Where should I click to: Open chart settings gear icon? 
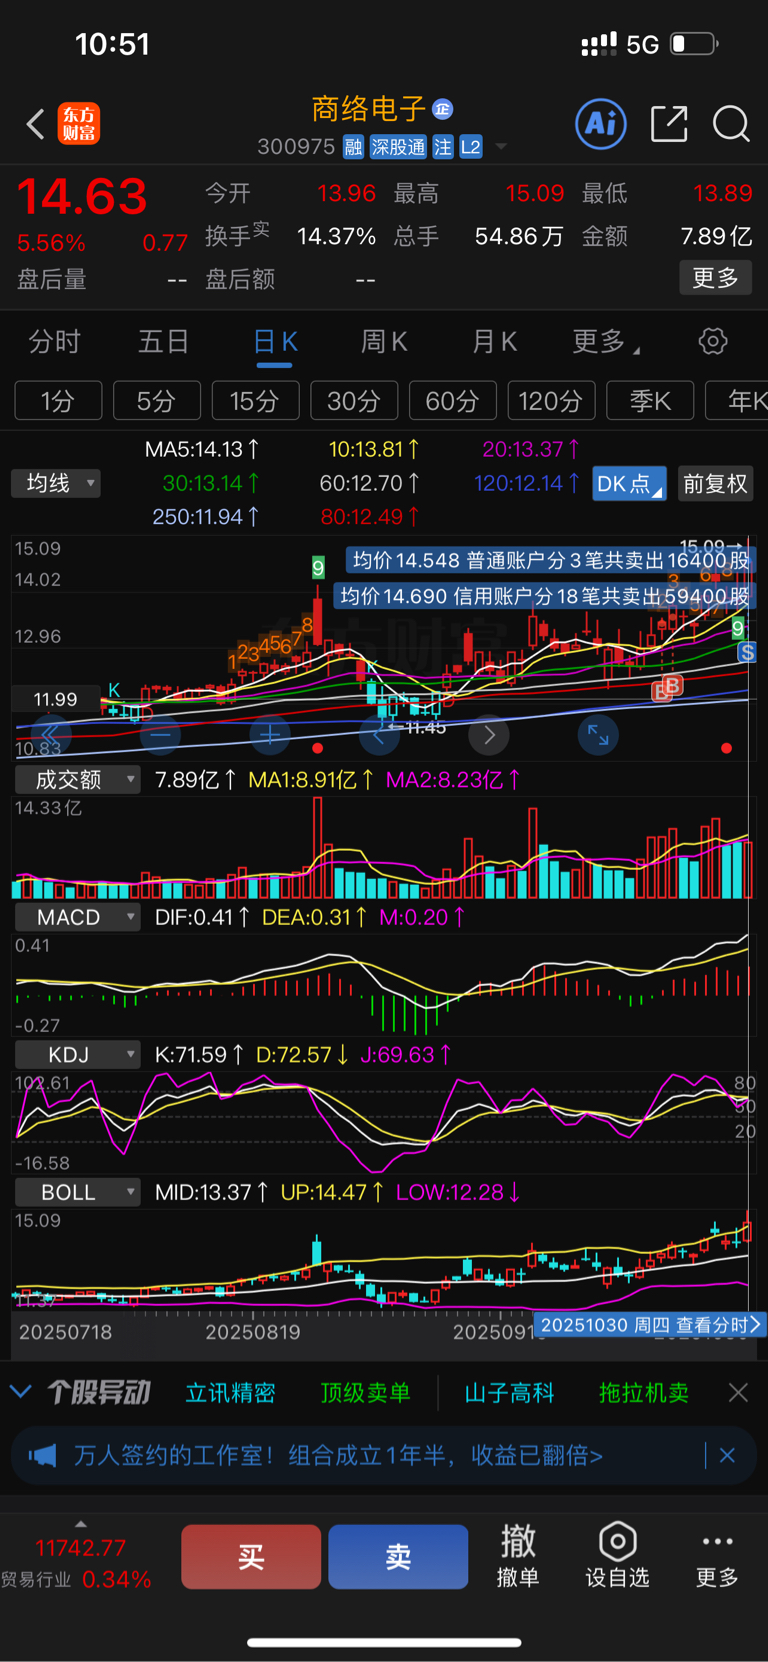(x=713, y=341)
